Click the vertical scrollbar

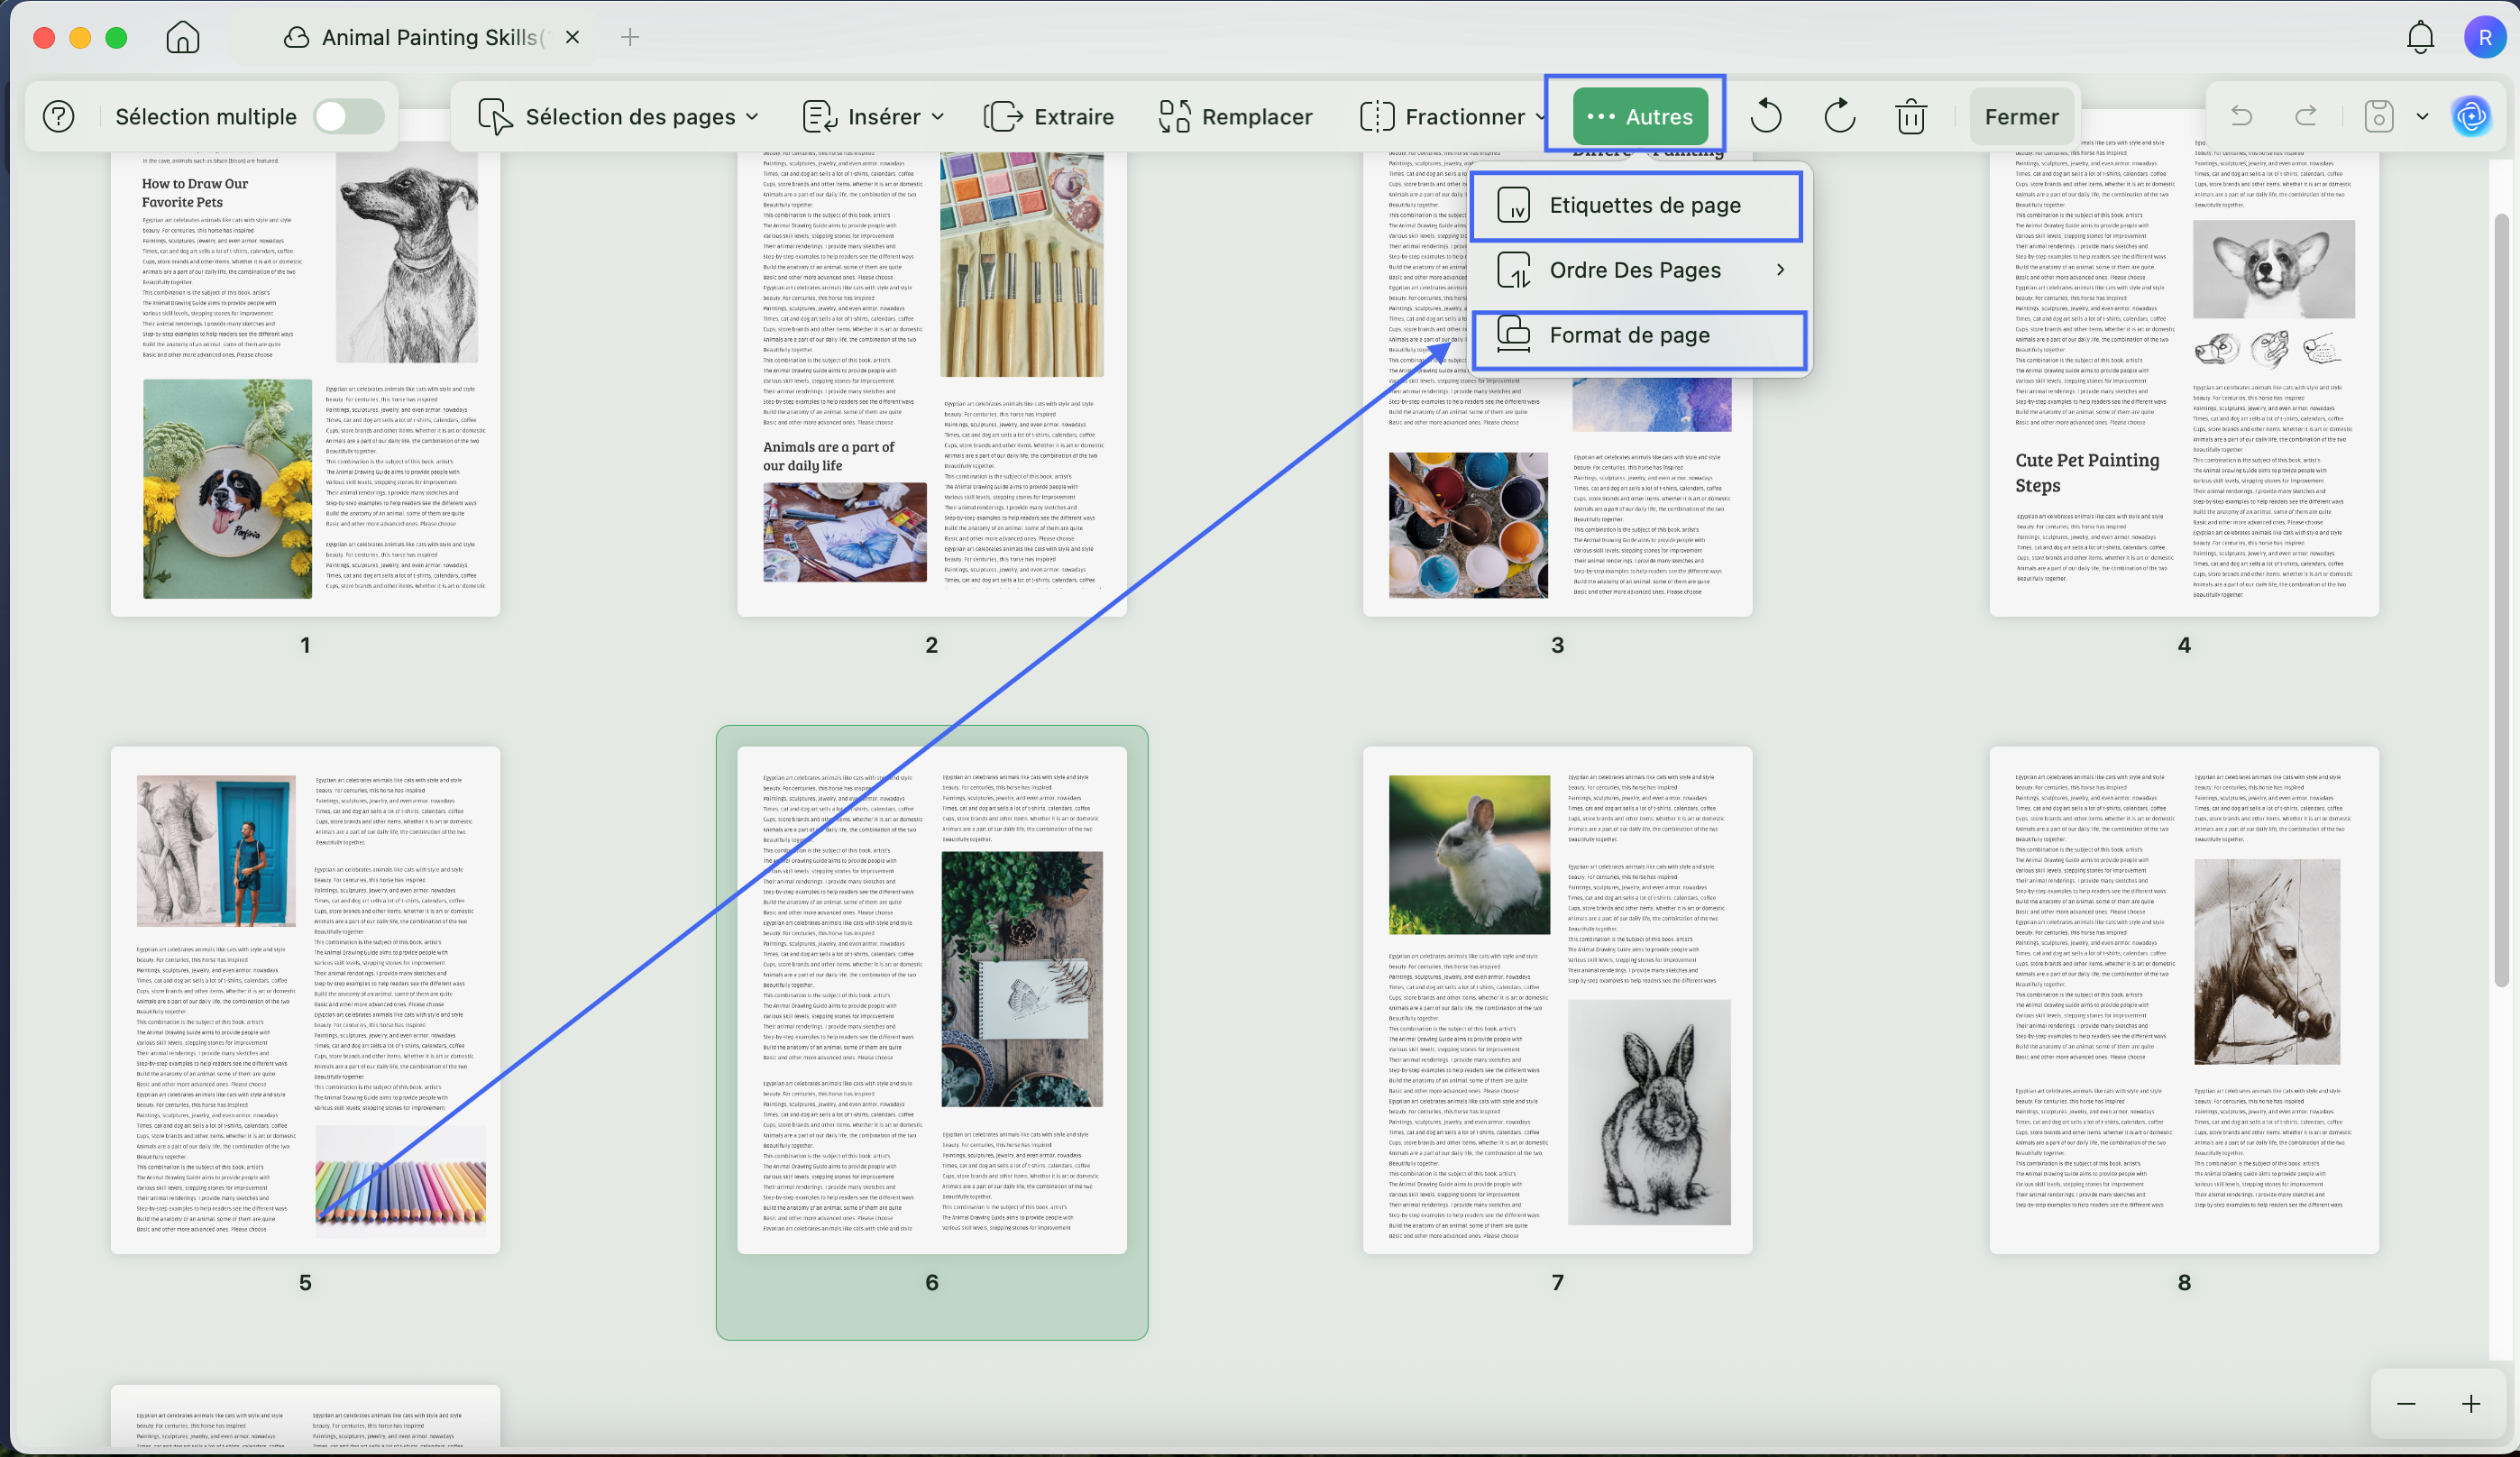[x=2501, y=600]
